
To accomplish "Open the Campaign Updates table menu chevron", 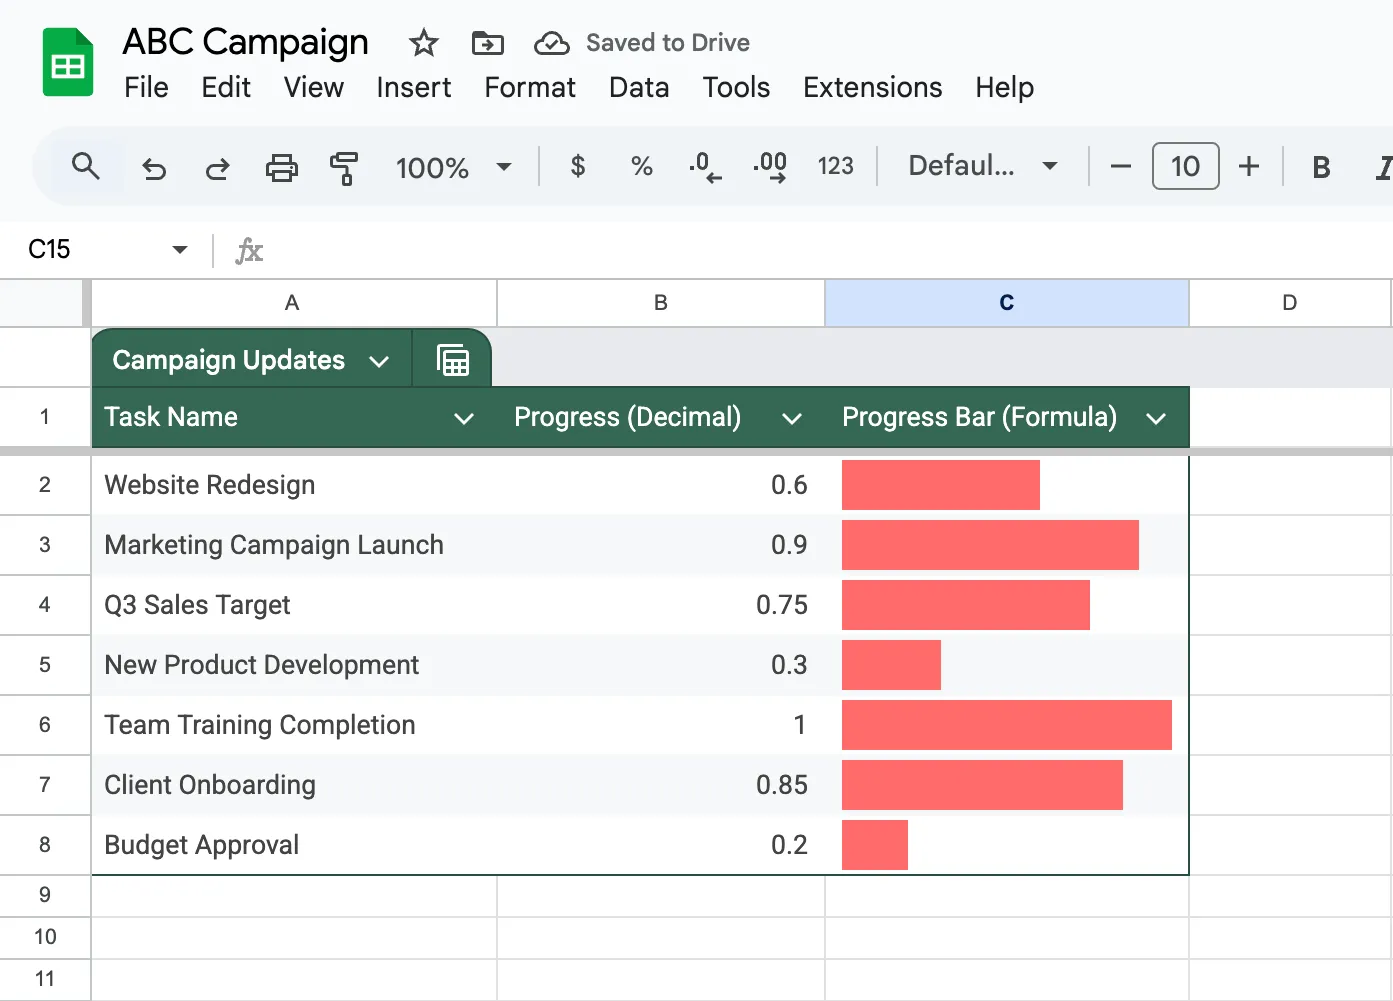I will coord(379,361).
